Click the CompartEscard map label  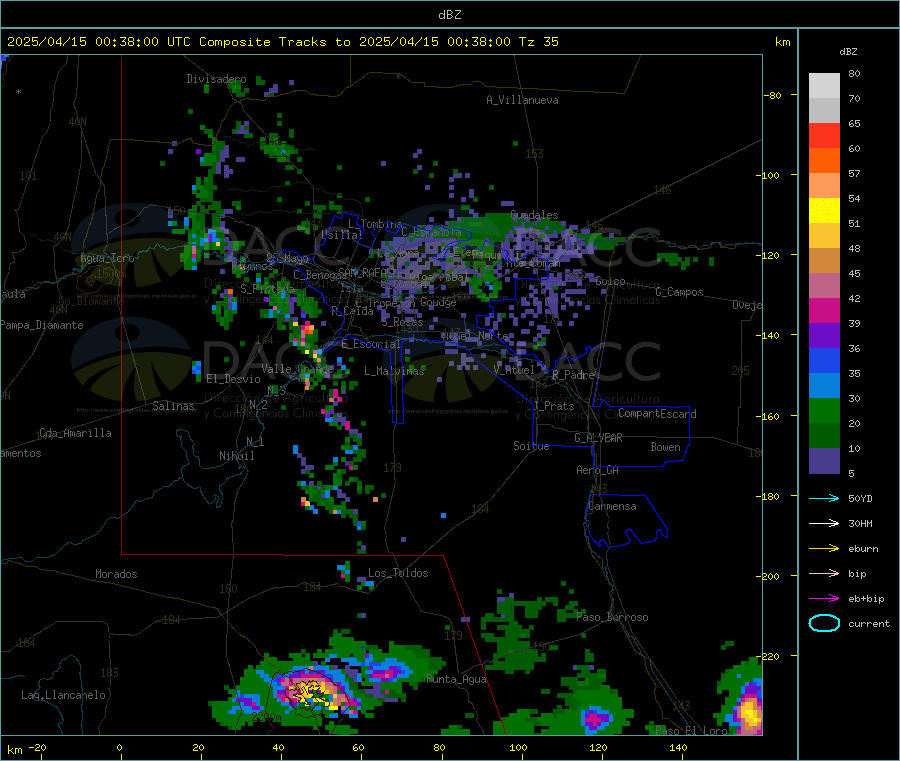tap(657, 413)
